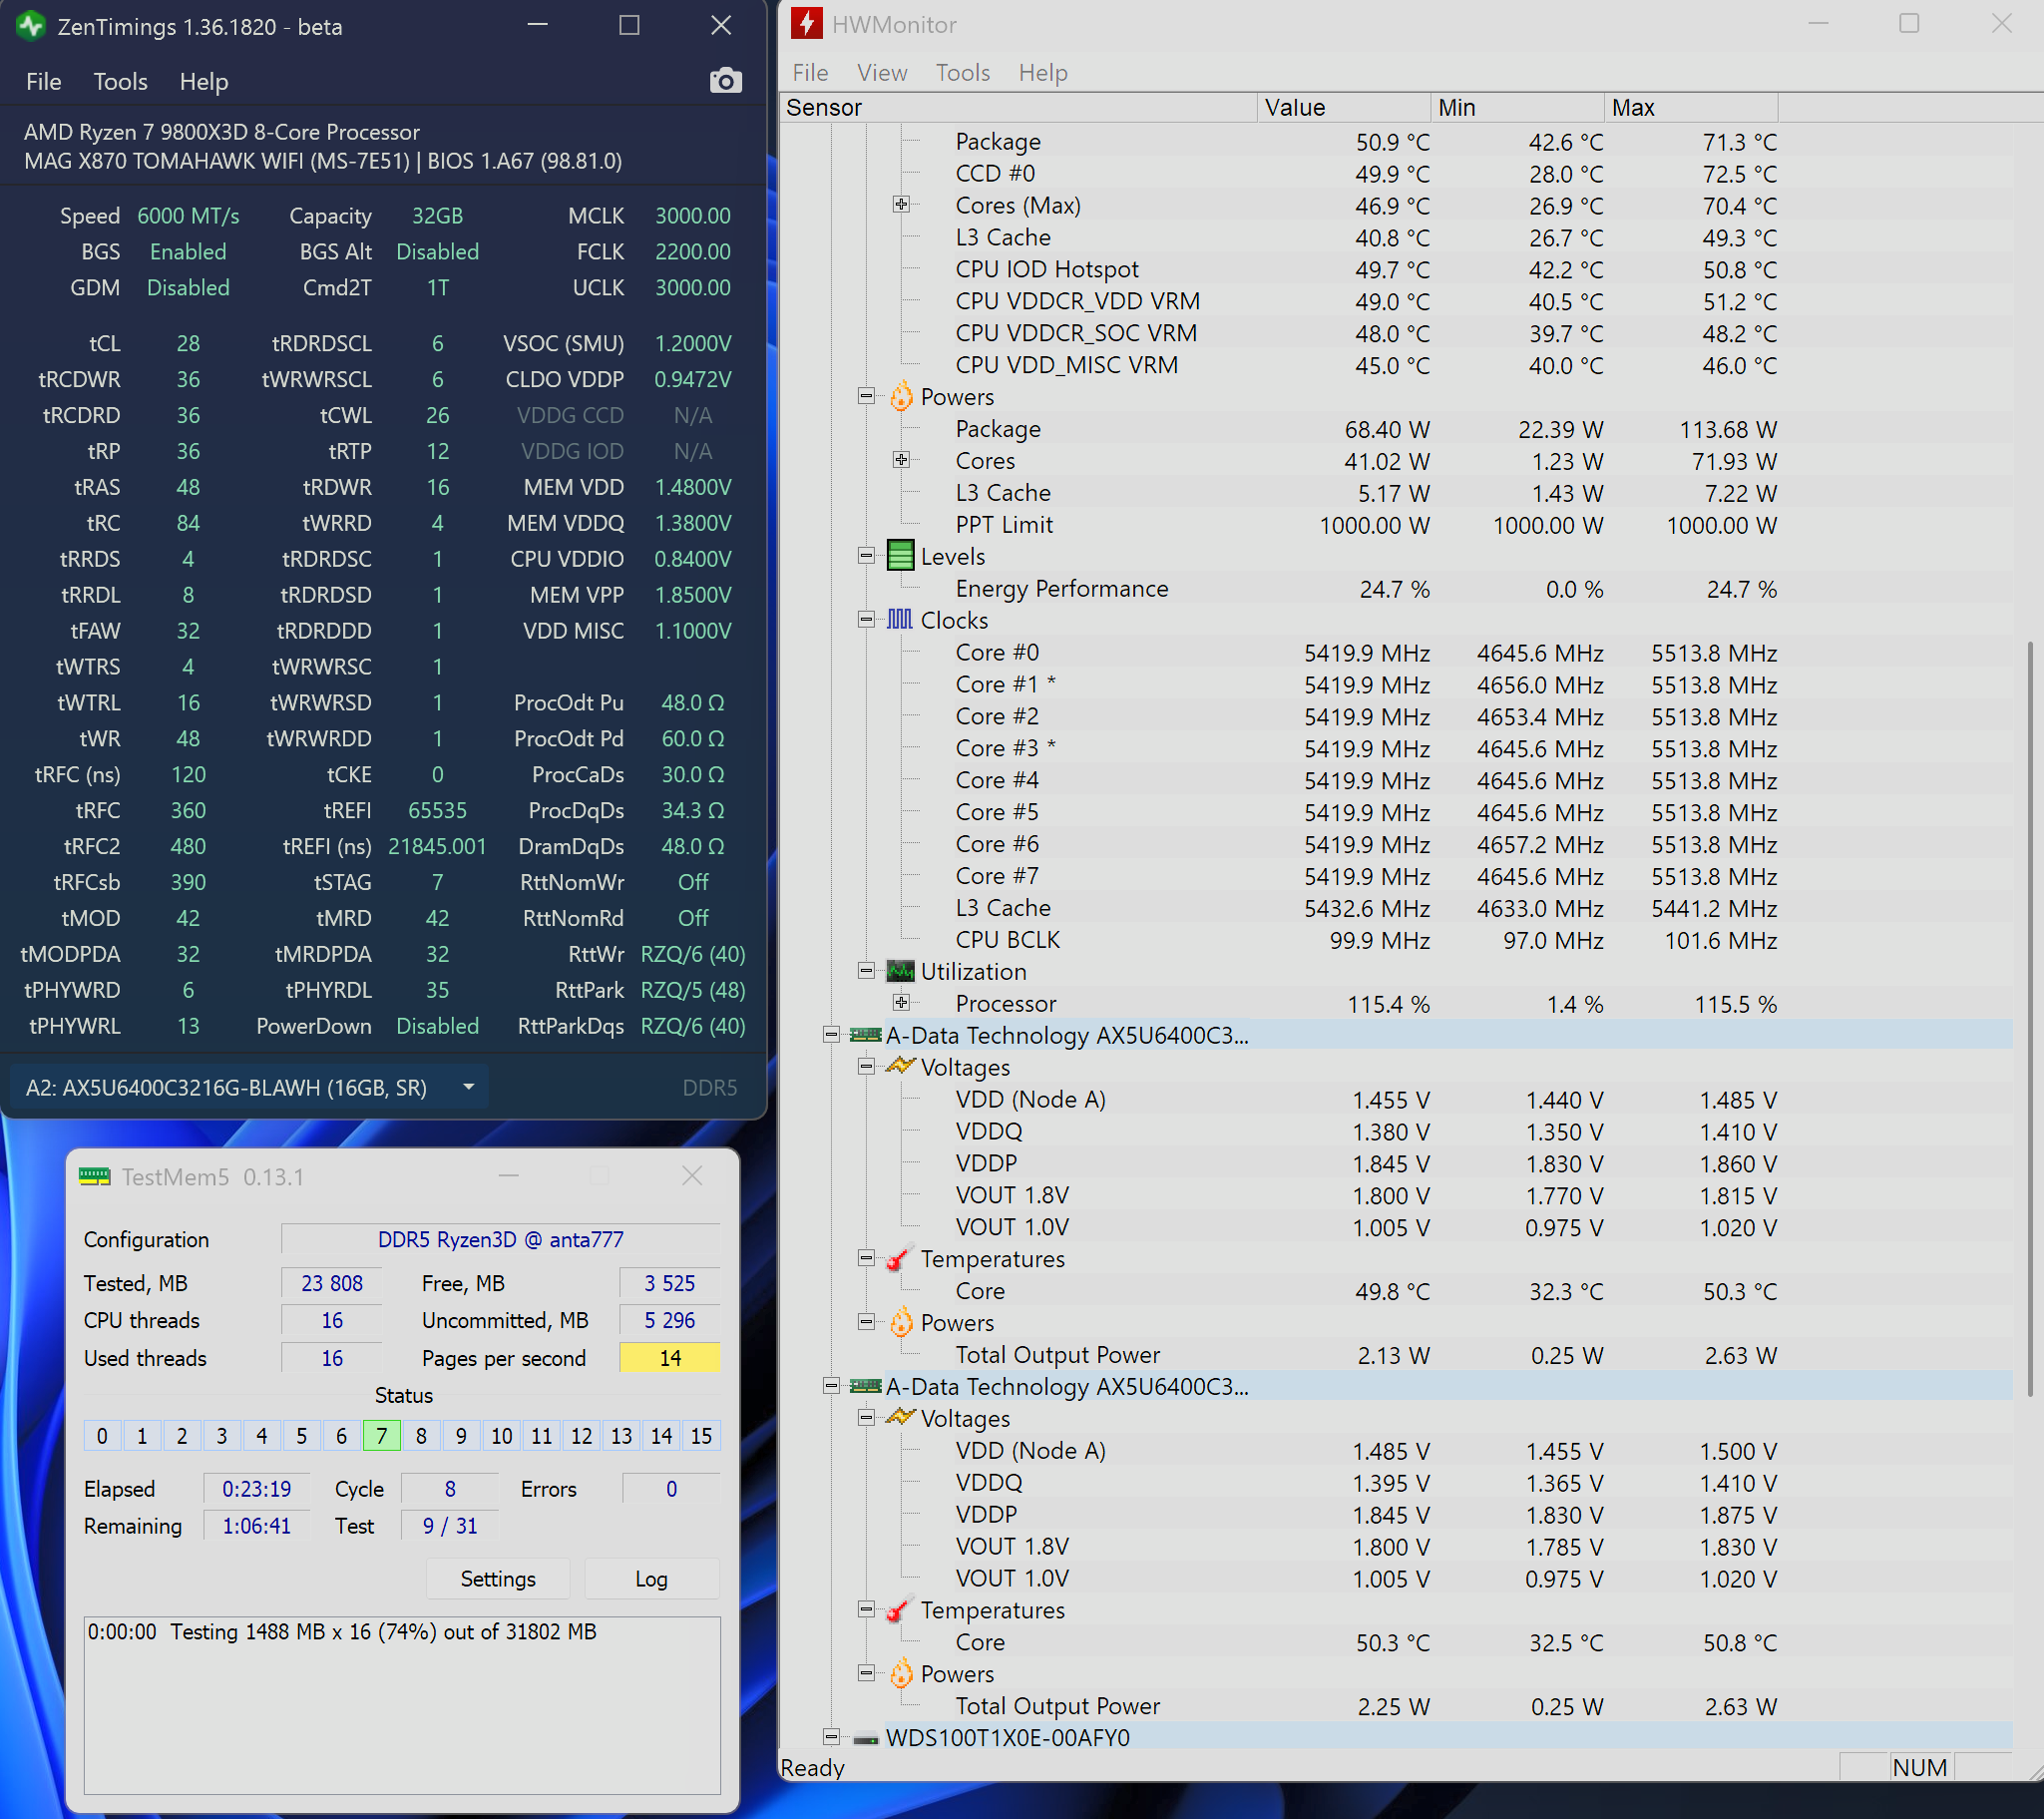Click the Utilization graph icon
This screenshot has height=1819, width=2044.
pos(901,971)
